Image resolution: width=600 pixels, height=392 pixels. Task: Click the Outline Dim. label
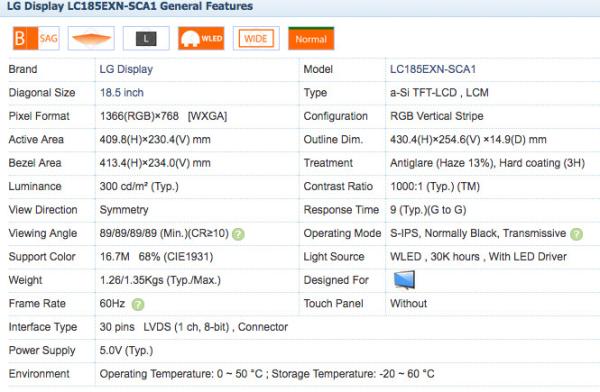pyautogui.click(x=333, y=139)
